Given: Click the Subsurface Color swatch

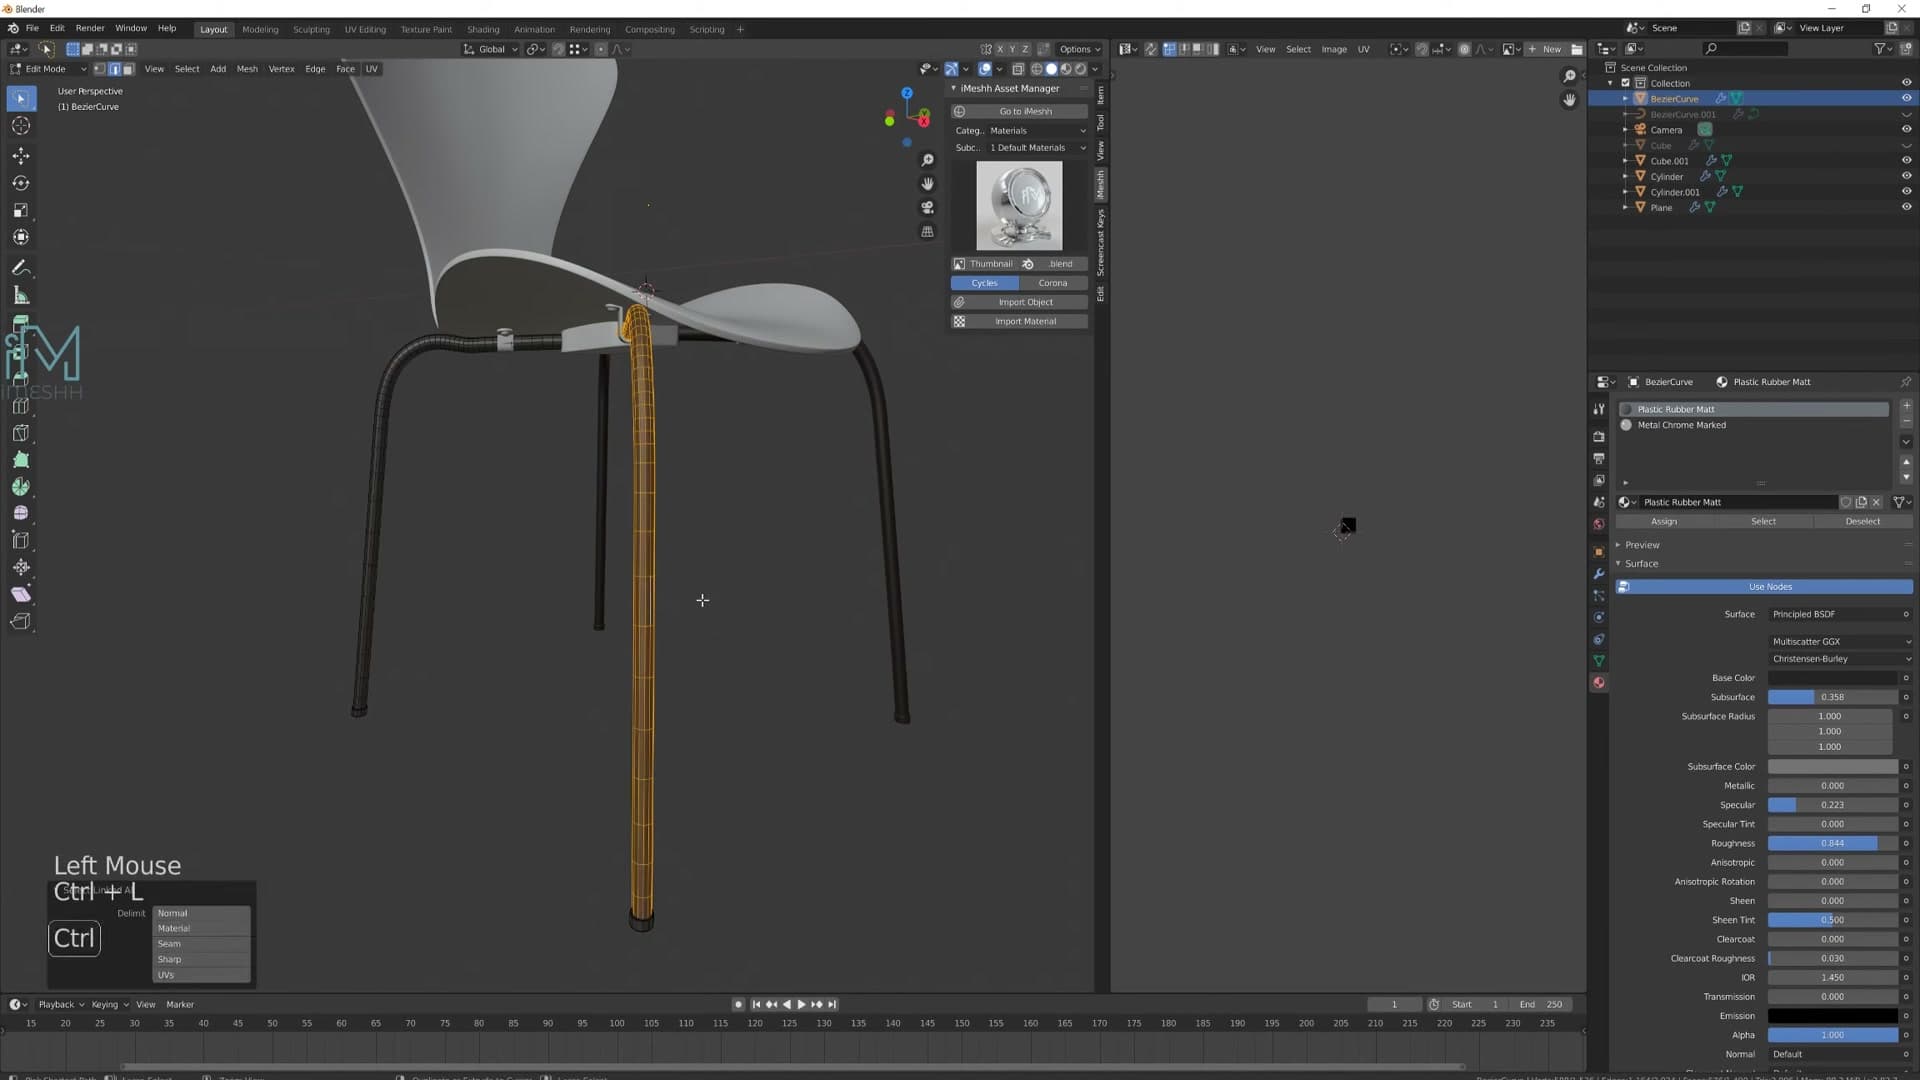Looking at the screenshot, I should (1832, 767).
